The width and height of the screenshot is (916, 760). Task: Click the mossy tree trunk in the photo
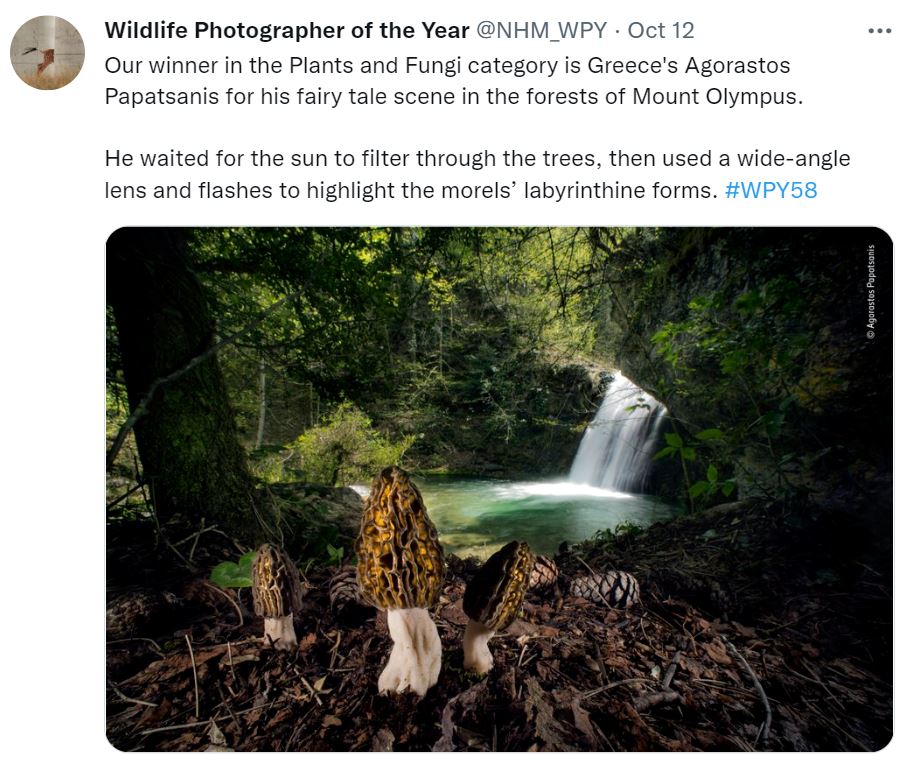coord(181,397)
